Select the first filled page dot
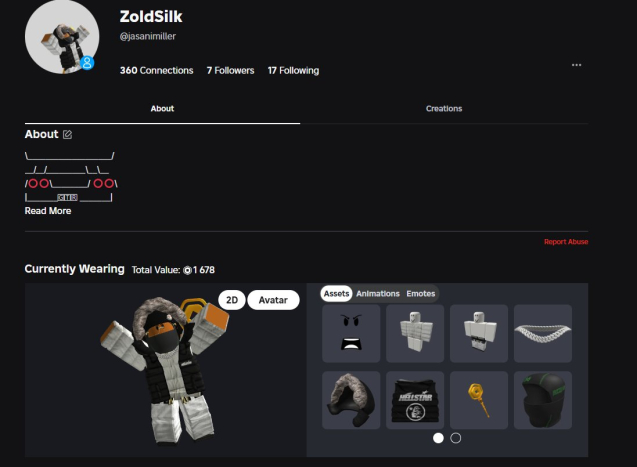Viewport: 637px width, 467px height. click(438, 438)
